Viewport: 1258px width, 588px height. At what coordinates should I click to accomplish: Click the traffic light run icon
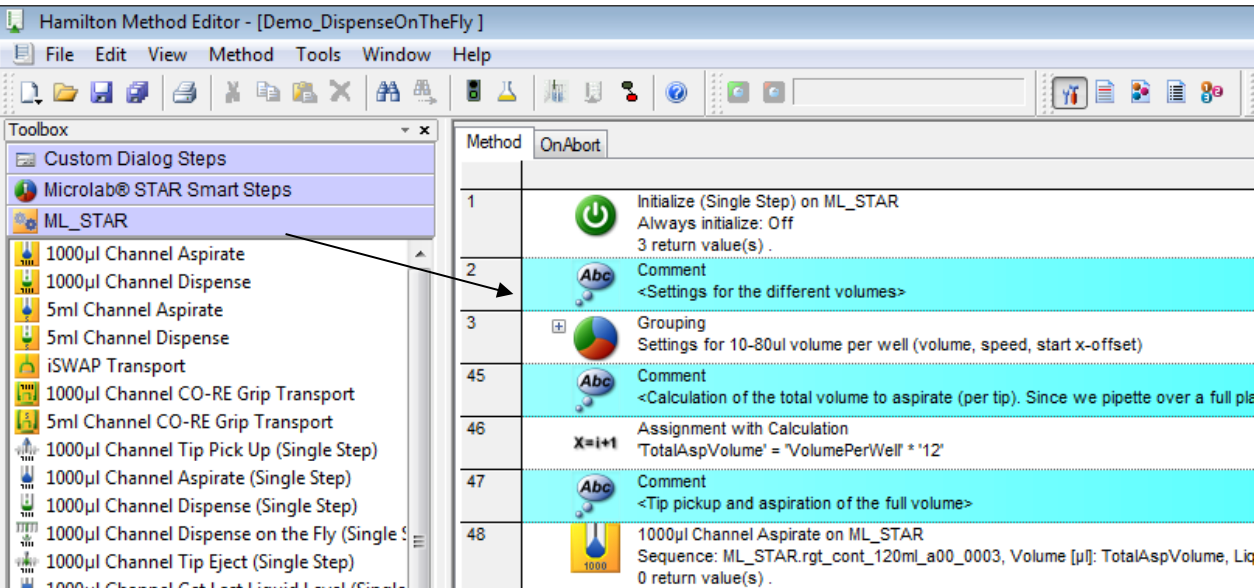[473, 93]
